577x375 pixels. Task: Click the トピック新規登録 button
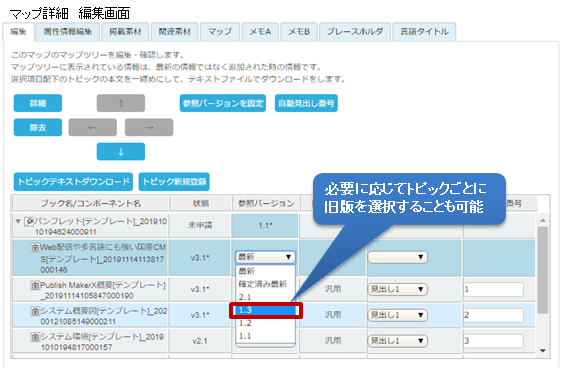174,182
